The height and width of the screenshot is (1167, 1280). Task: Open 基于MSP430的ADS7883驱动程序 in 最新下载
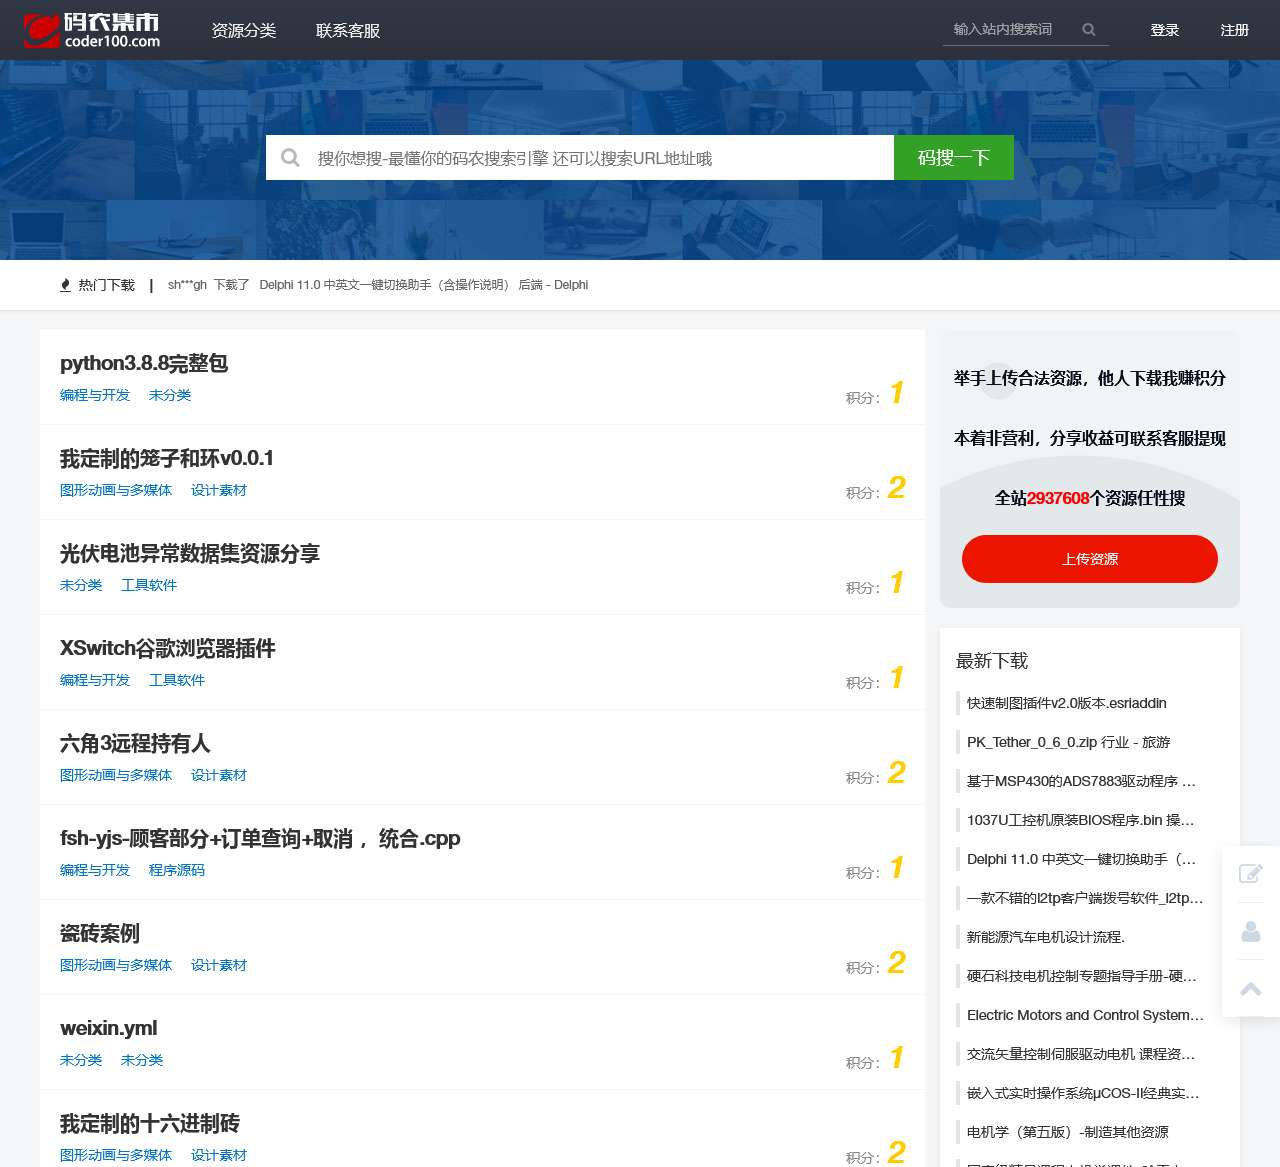point(1081,781)
